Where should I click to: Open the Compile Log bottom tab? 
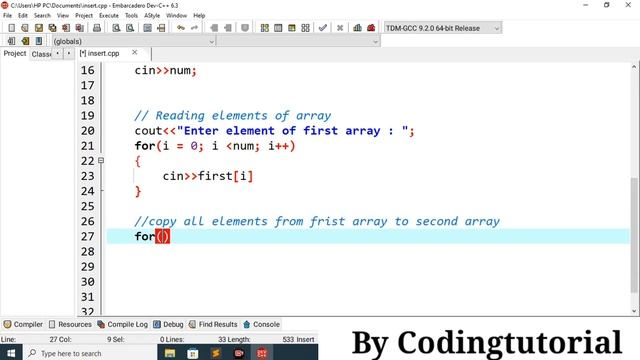point(123,324)
